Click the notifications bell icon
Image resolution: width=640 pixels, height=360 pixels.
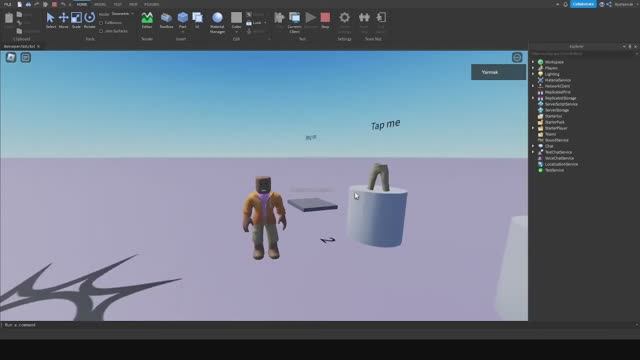point(565,4)
